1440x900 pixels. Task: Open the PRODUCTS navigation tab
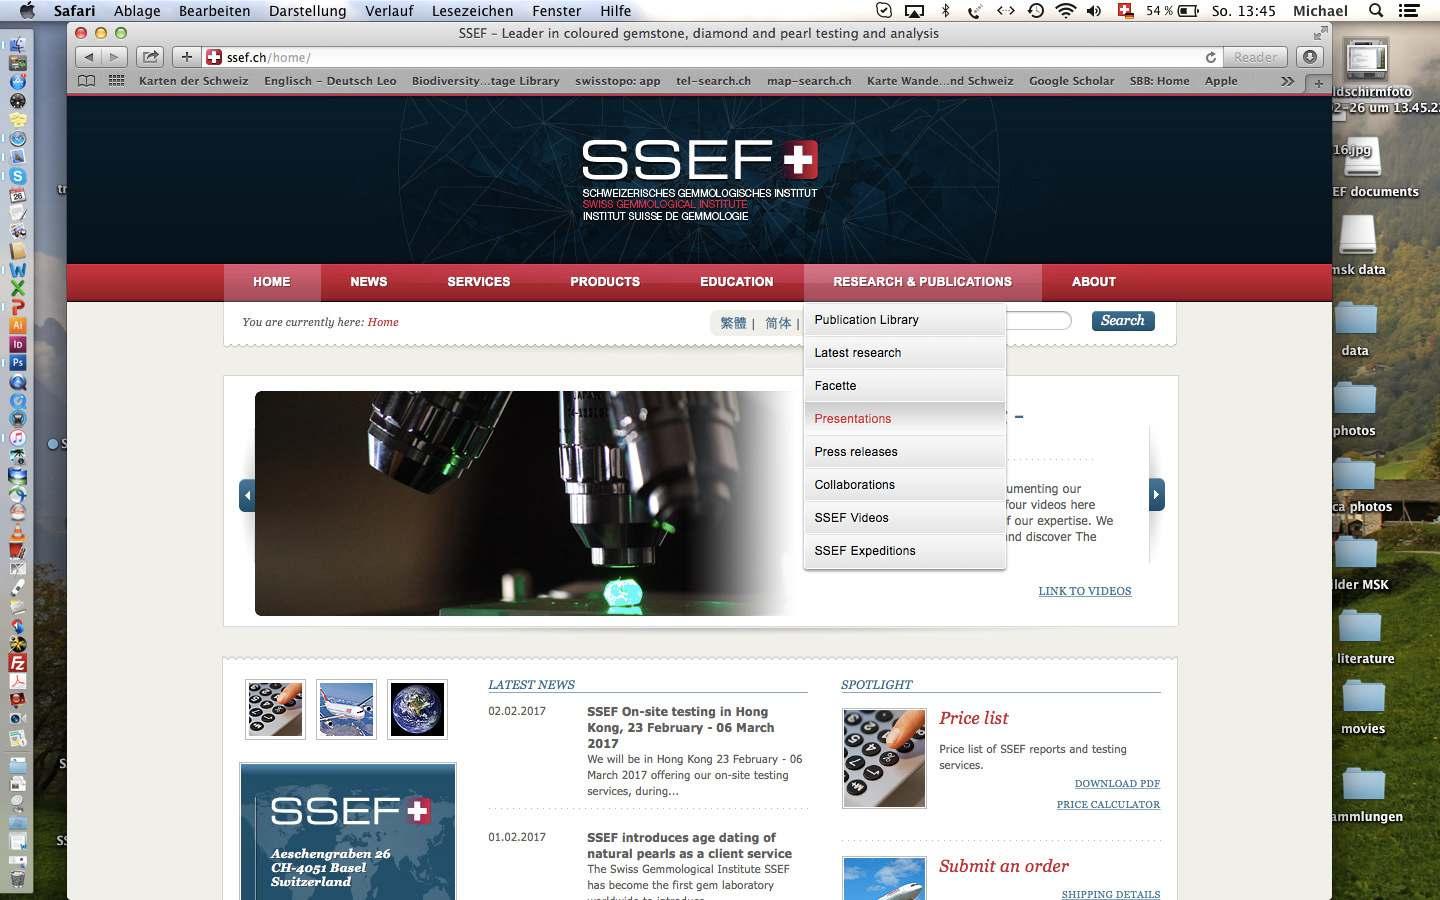coord(605,282)
